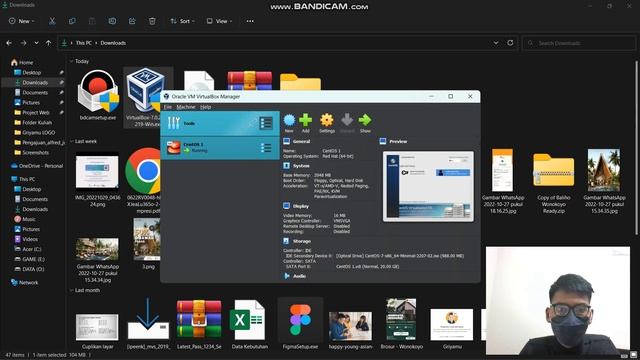Open Network in navigation pane

click(x=28, y=282)
